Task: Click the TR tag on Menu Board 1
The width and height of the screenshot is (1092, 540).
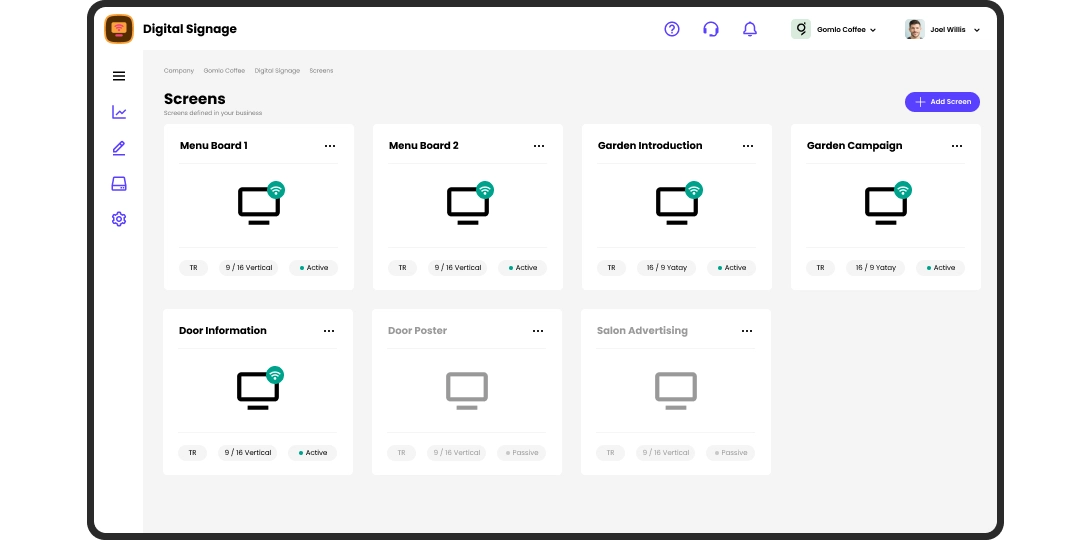Action: click(194, 268)
